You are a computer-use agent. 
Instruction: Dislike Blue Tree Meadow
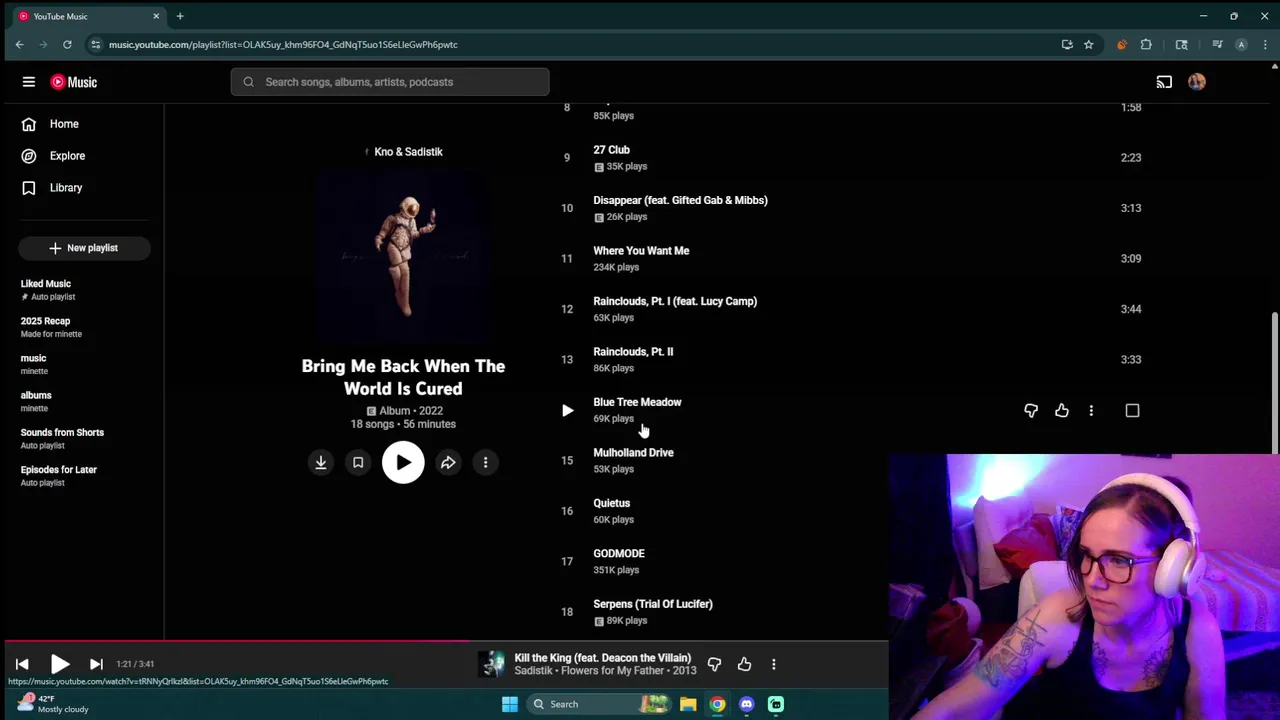point(1031,410)
